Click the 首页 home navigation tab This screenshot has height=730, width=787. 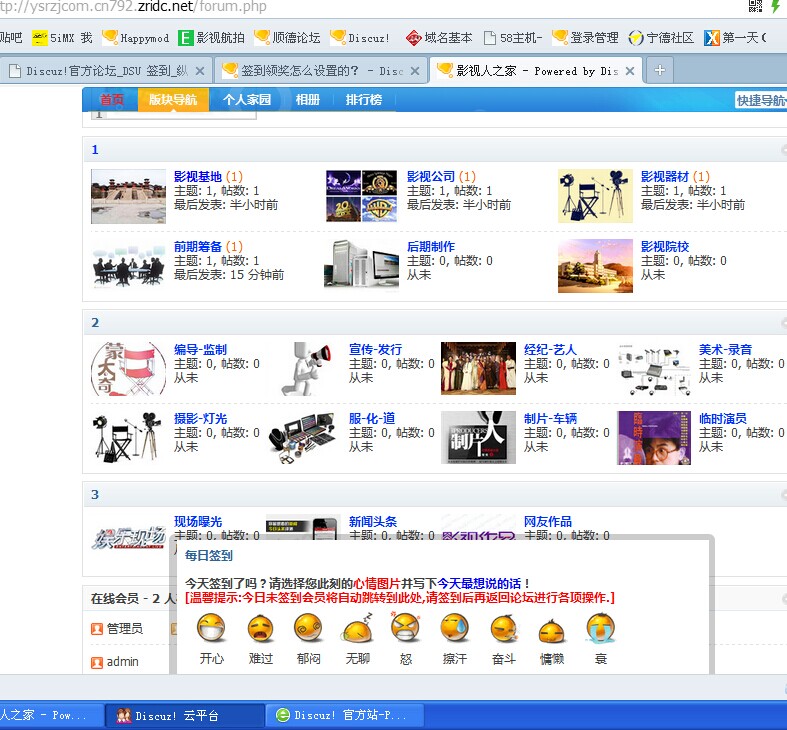[x=111, y=99]
